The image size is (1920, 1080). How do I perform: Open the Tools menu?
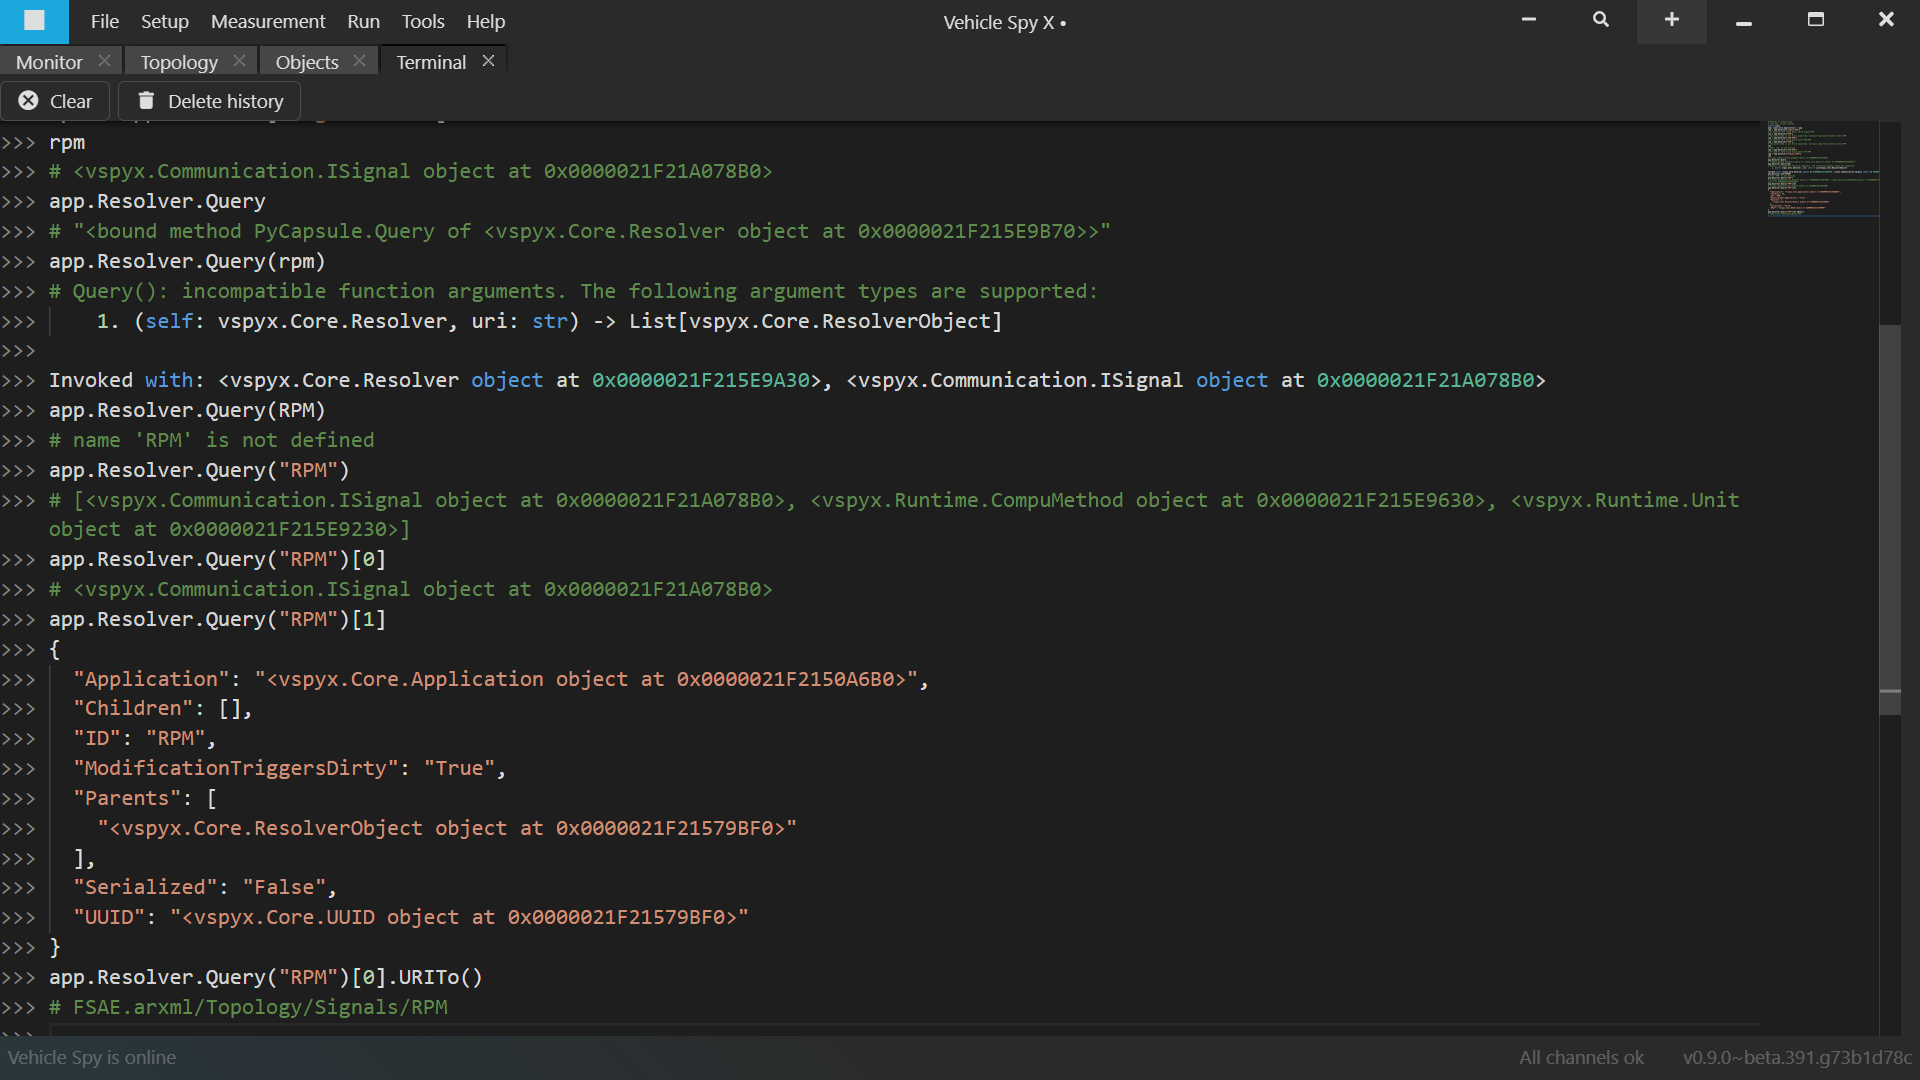point(422,21)
